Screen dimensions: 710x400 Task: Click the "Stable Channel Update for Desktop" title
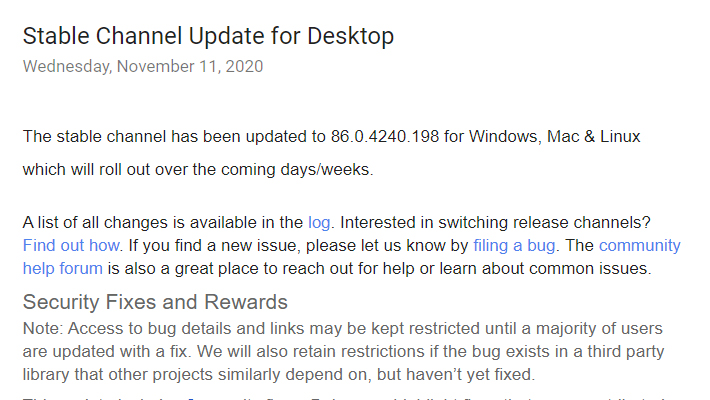(x=208, y=37)
